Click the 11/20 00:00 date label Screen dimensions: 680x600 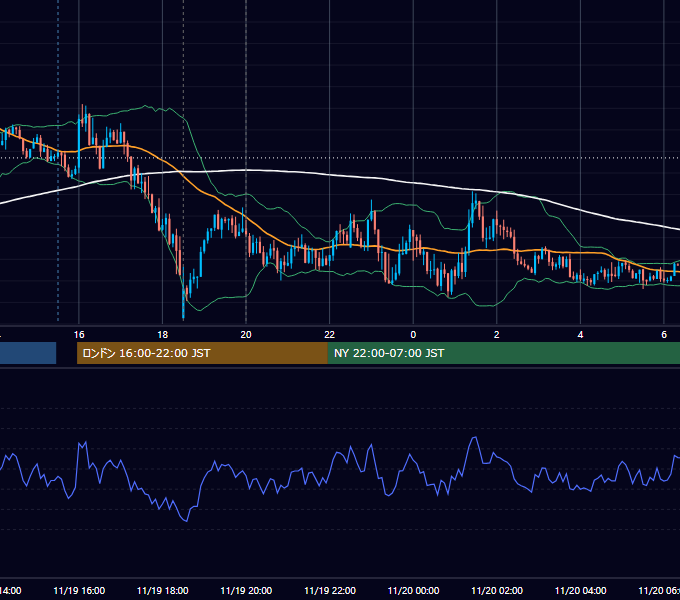pyautogui.click(x=413, y=590)
